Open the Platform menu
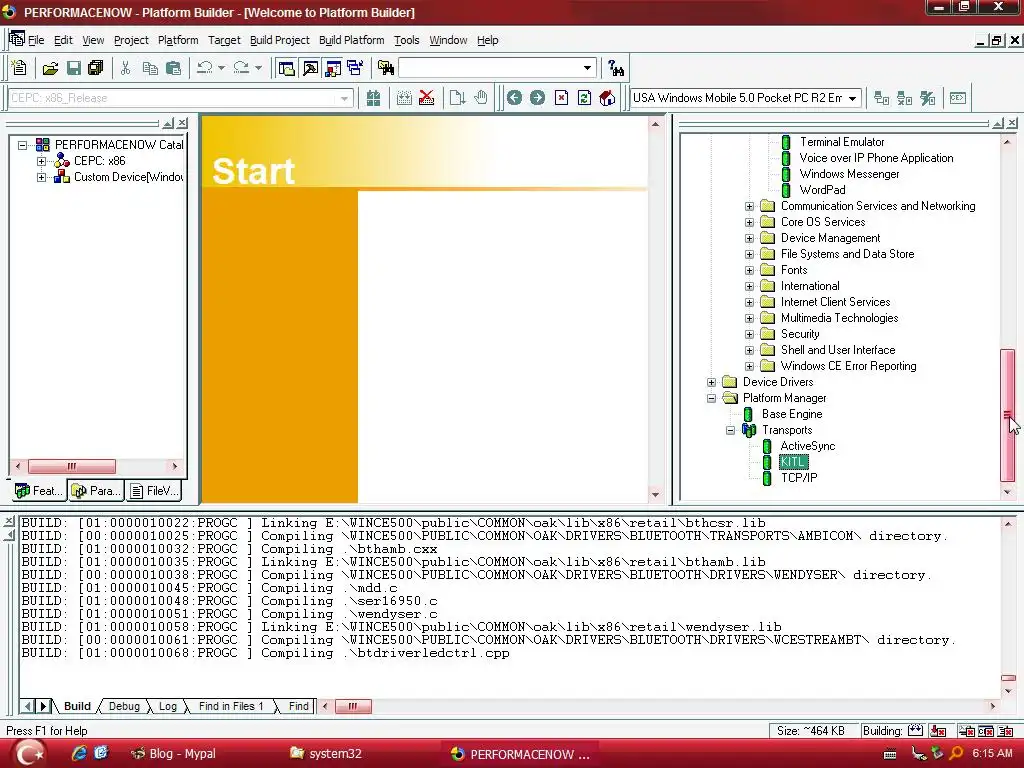Viewport: 1024px width, 768px height. [178, 40]
